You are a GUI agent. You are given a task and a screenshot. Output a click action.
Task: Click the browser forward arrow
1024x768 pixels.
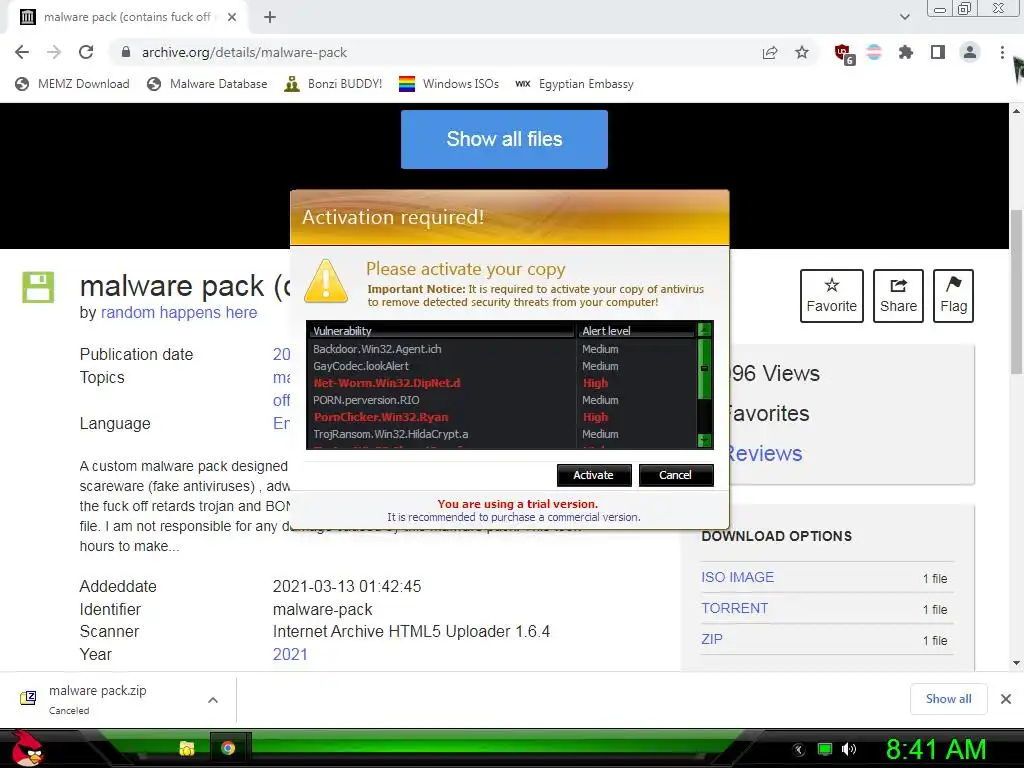[x=54, y=52]
